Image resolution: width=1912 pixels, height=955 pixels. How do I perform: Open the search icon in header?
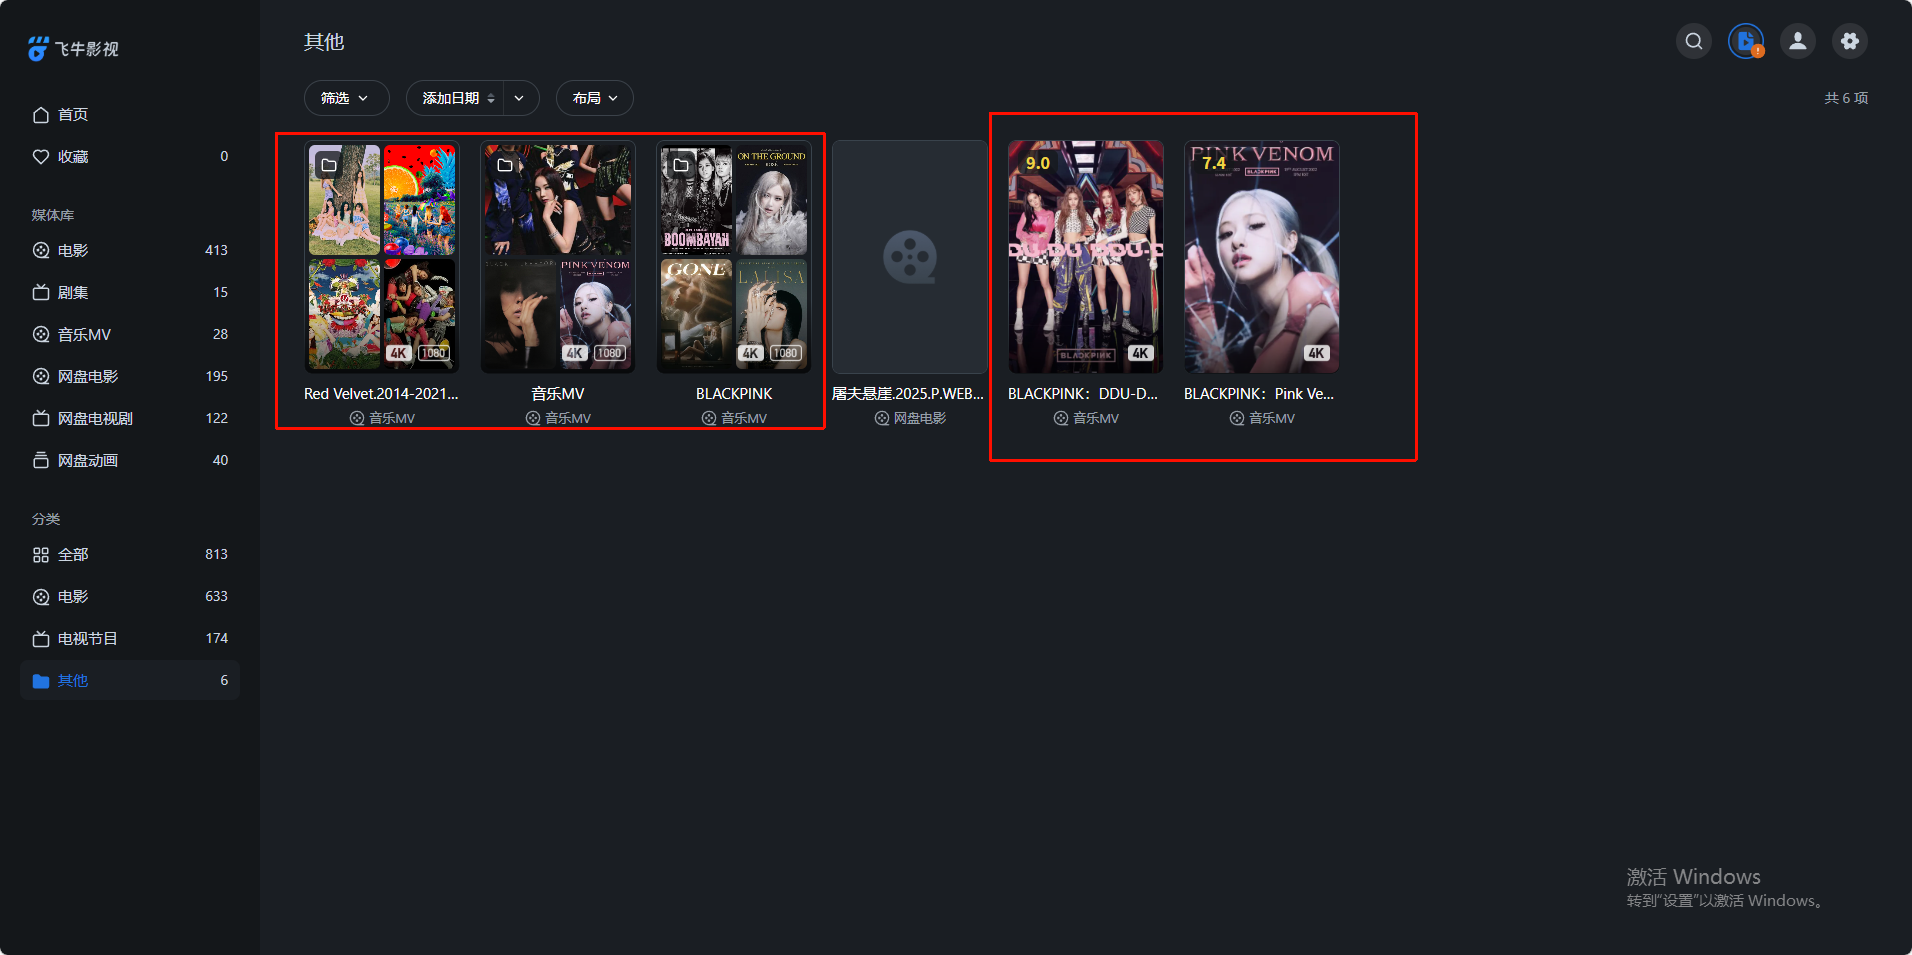point(1694,41)
